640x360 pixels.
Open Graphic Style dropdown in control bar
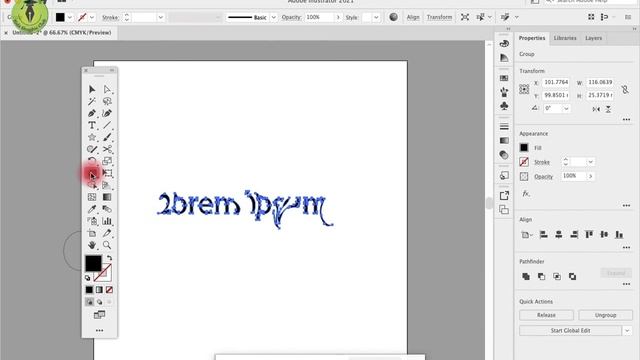pos(376,17)
